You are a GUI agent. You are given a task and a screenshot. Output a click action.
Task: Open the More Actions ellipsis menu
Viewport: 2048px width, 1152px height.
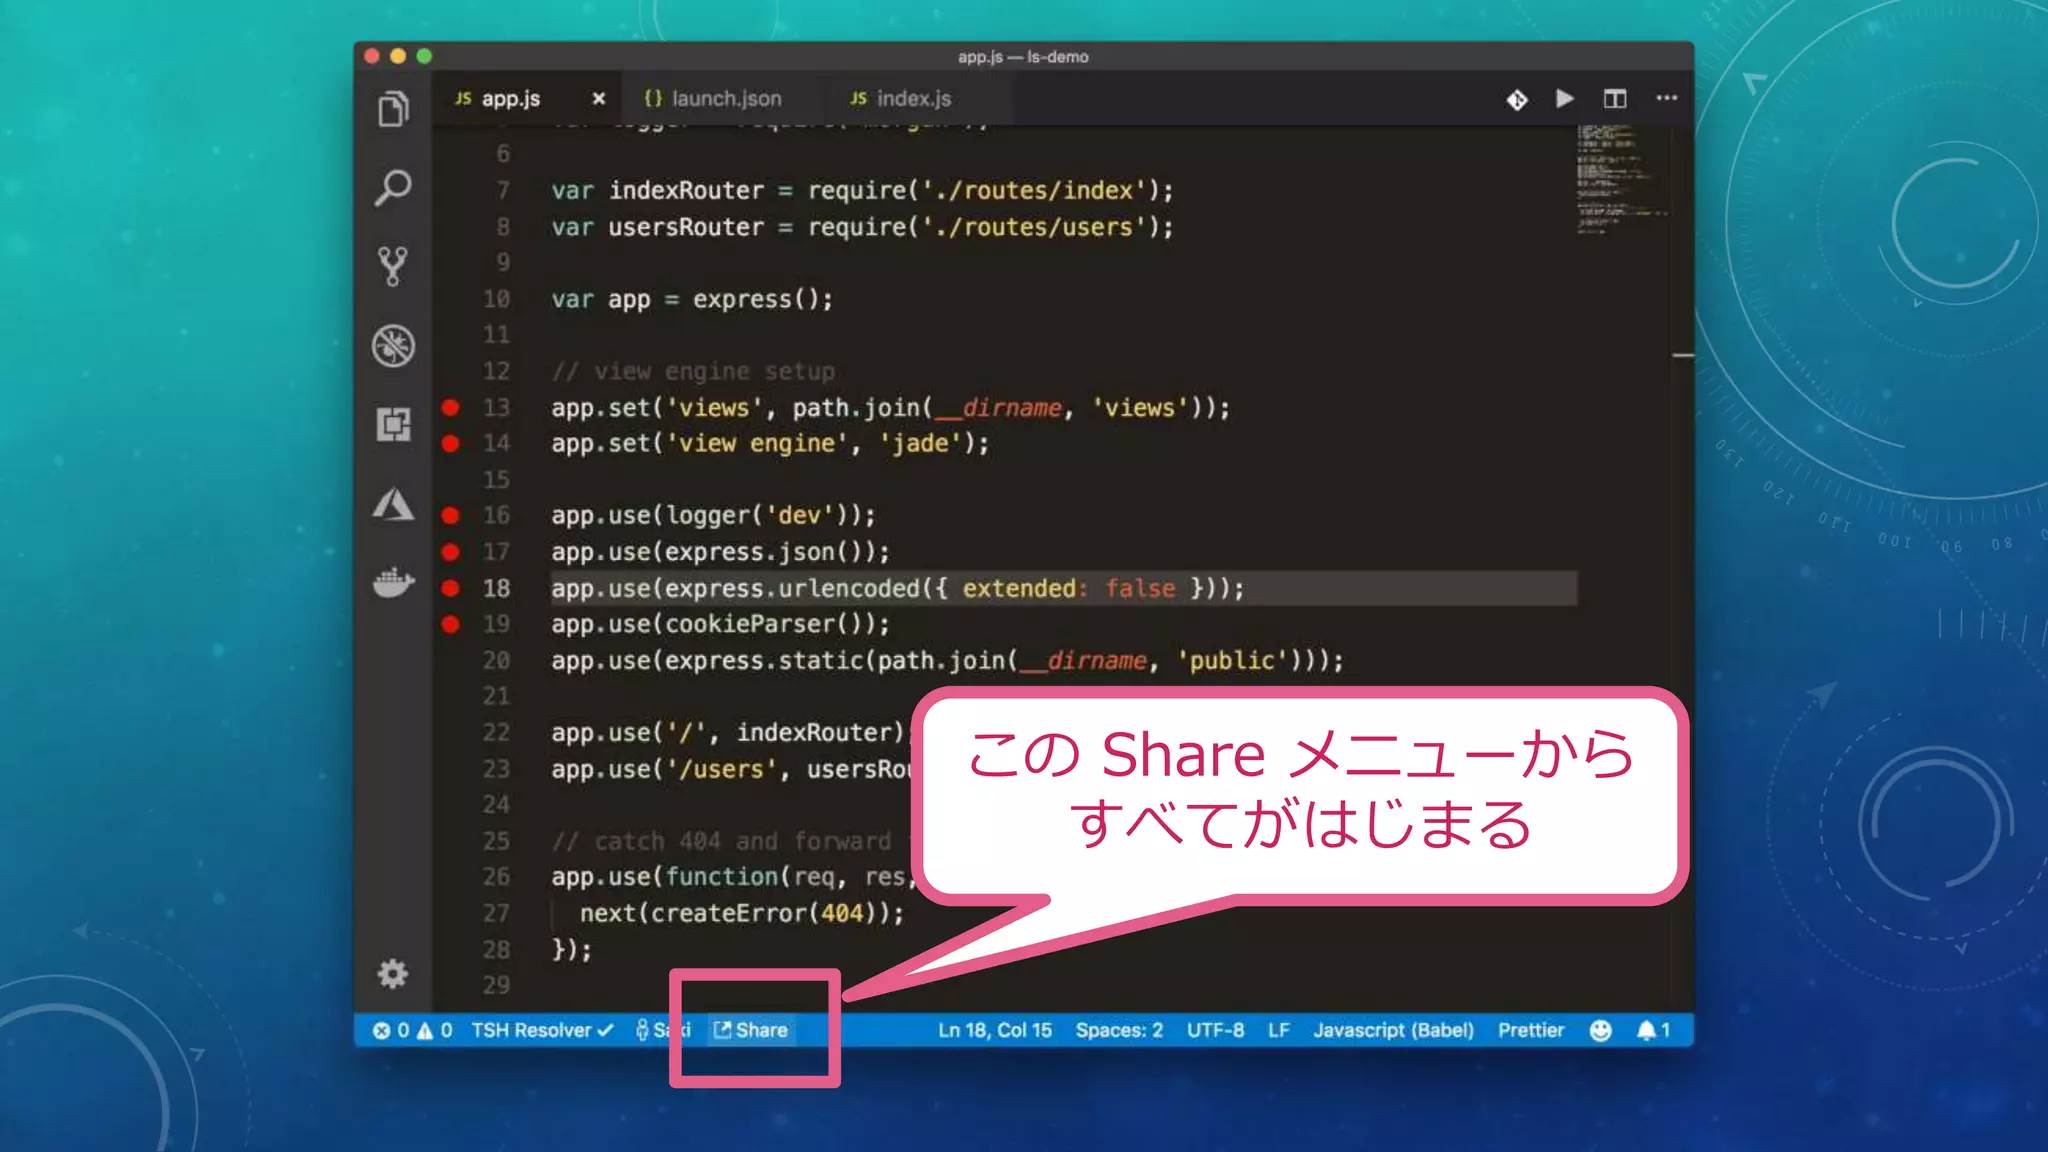coord(1667,98)
